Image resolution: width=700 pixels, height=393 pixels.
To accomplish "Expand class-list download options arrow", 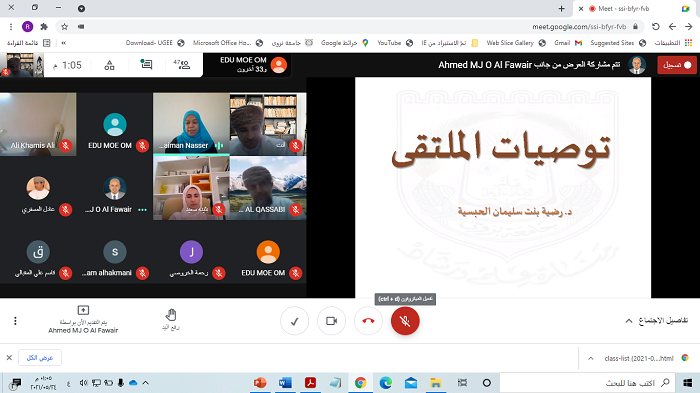I will (x=591, y=358).
